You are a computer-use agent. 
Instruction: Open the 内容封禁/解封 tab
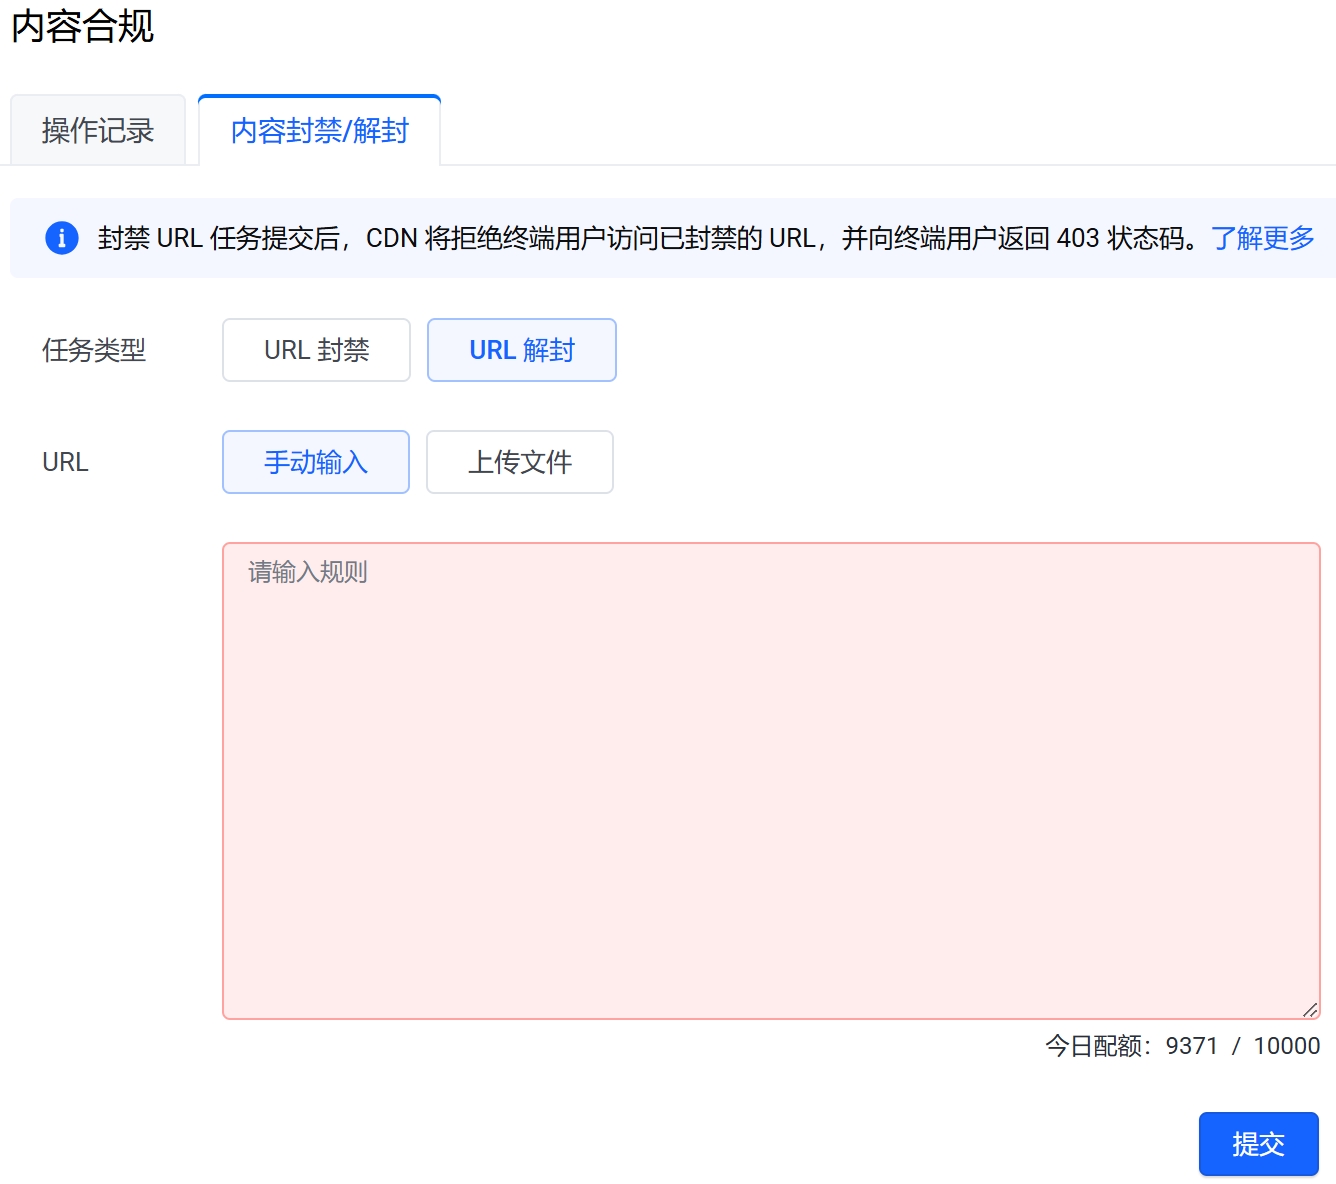[x=319, y=131]
